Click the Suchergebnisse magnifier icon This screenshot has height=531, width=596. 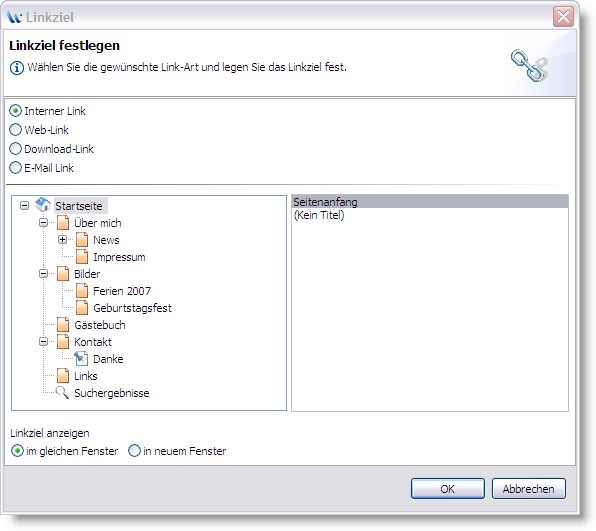[62, 393]
